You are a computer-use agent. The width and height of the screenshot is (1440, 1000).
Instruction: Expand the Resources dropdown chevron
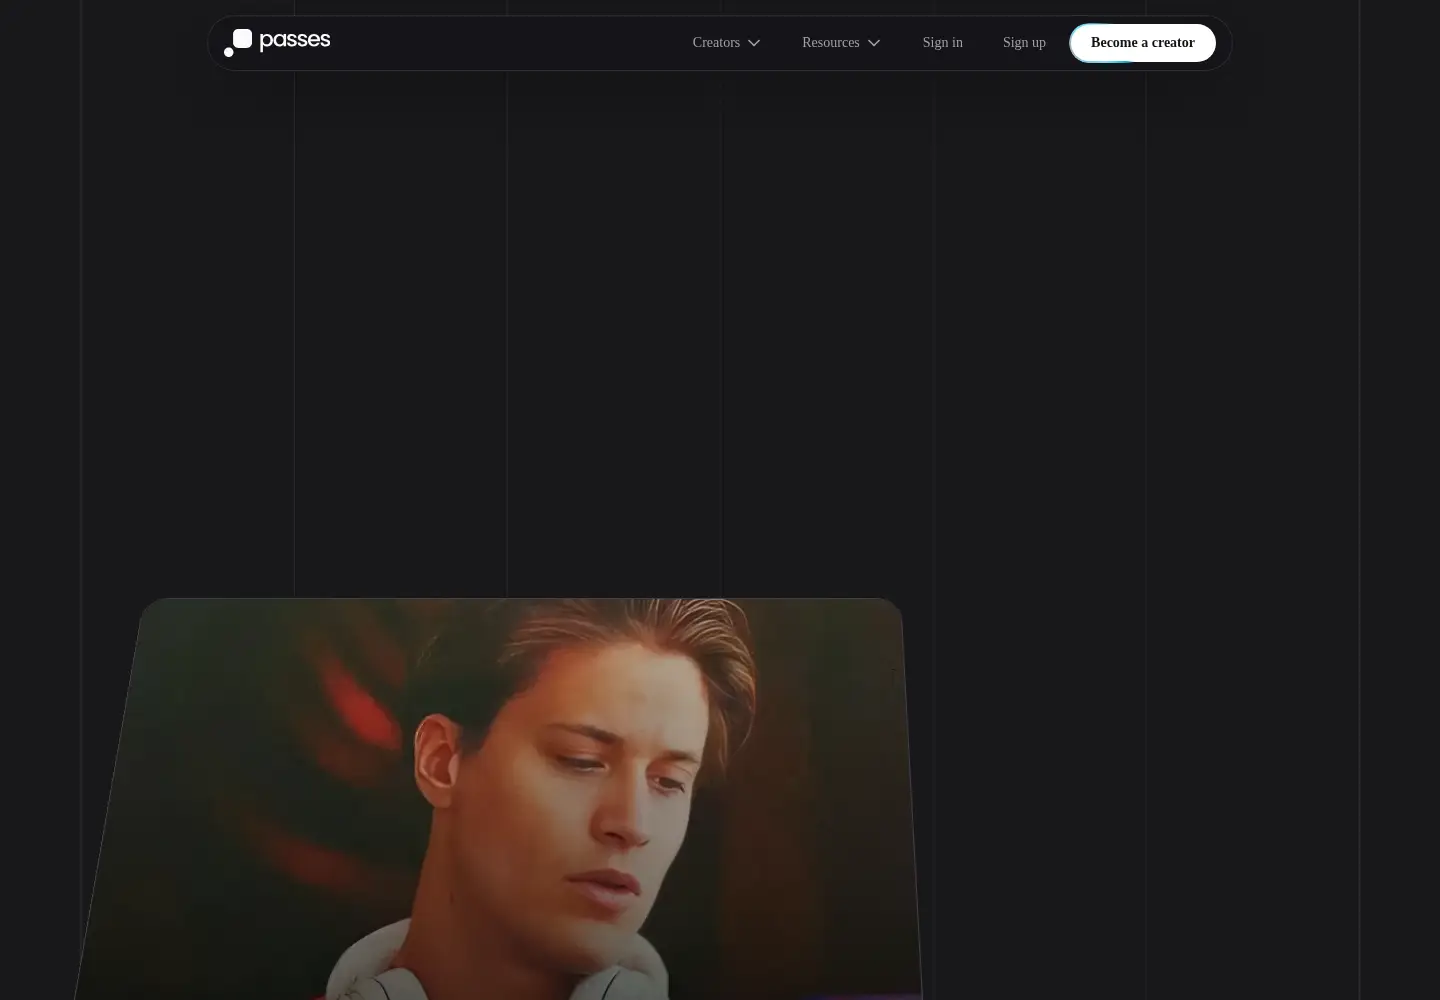pyautogui.click(x=874, y=43)
